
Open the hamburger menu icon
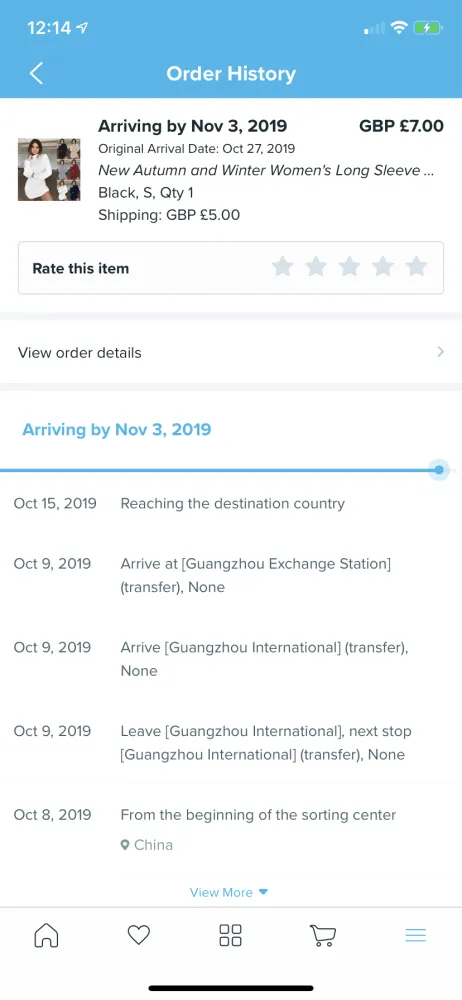pyautogui.click(x=415, y=935)
